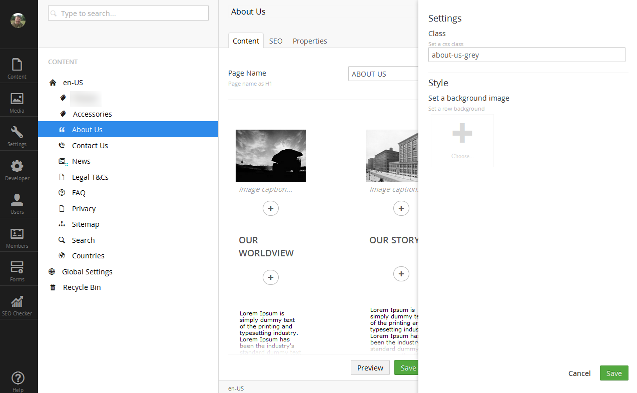Switch to the SEO tab

275,41
